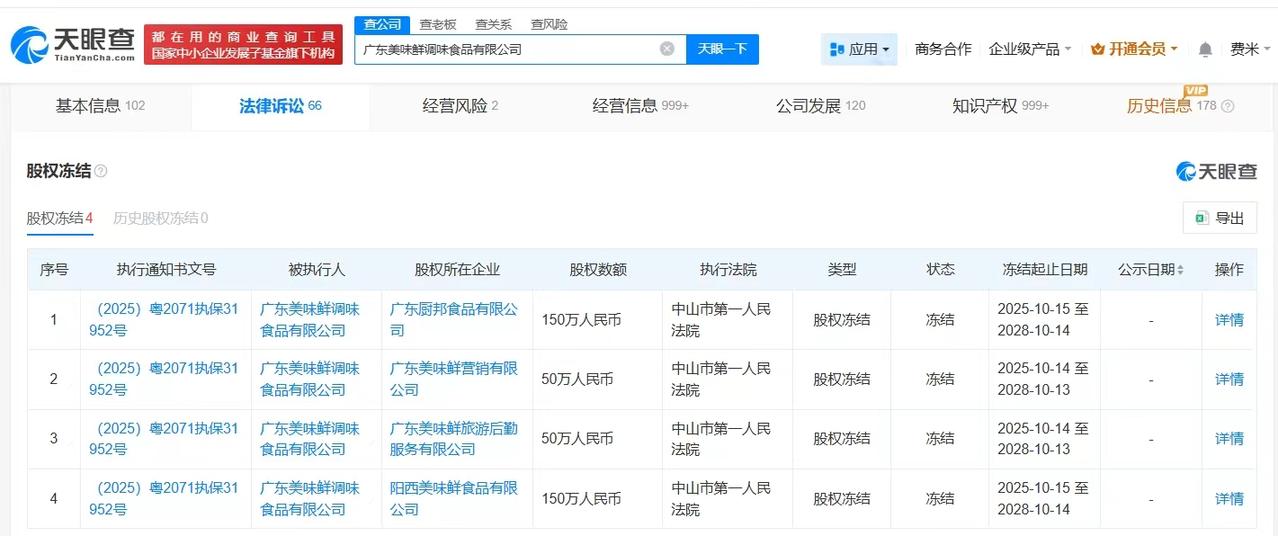This screenshot has height=536, width=1278.
Task: Click 中山市第一人民法院 in row 1
Action: click(x=721, y=320)
